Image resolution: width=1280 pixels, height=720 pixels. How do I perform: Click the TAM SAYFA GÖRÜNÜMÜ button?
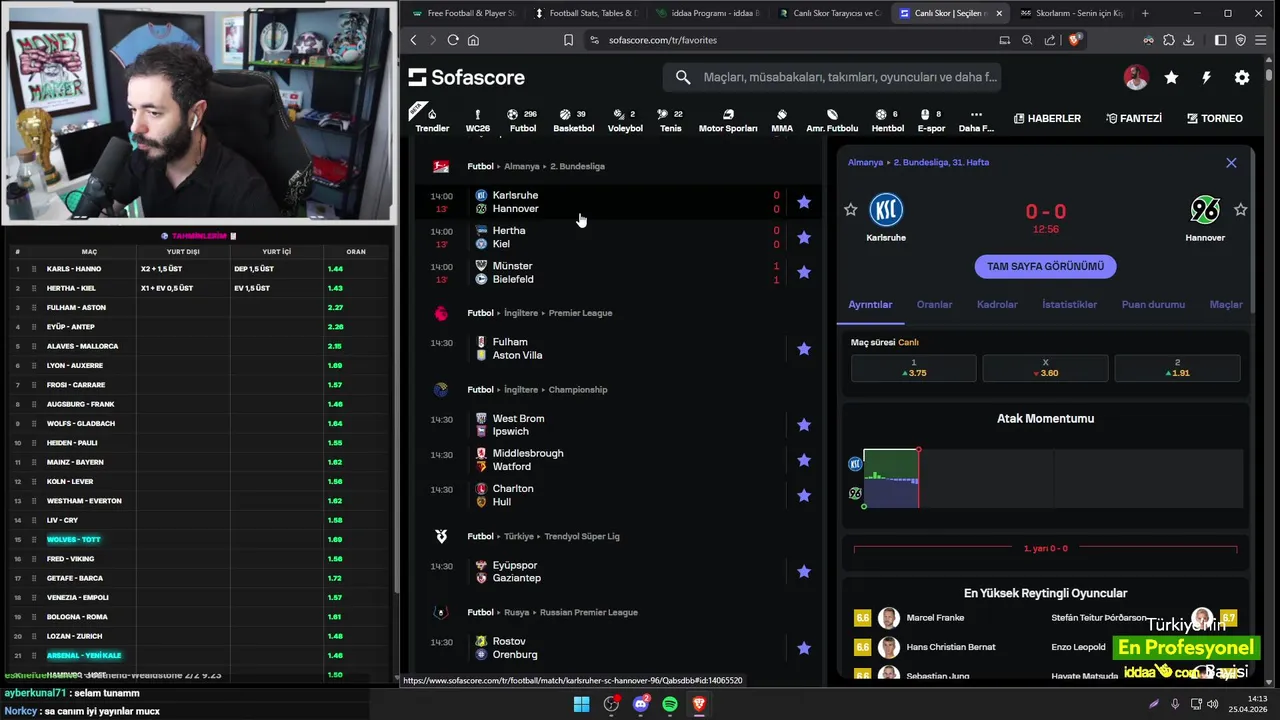[1045, 266]
